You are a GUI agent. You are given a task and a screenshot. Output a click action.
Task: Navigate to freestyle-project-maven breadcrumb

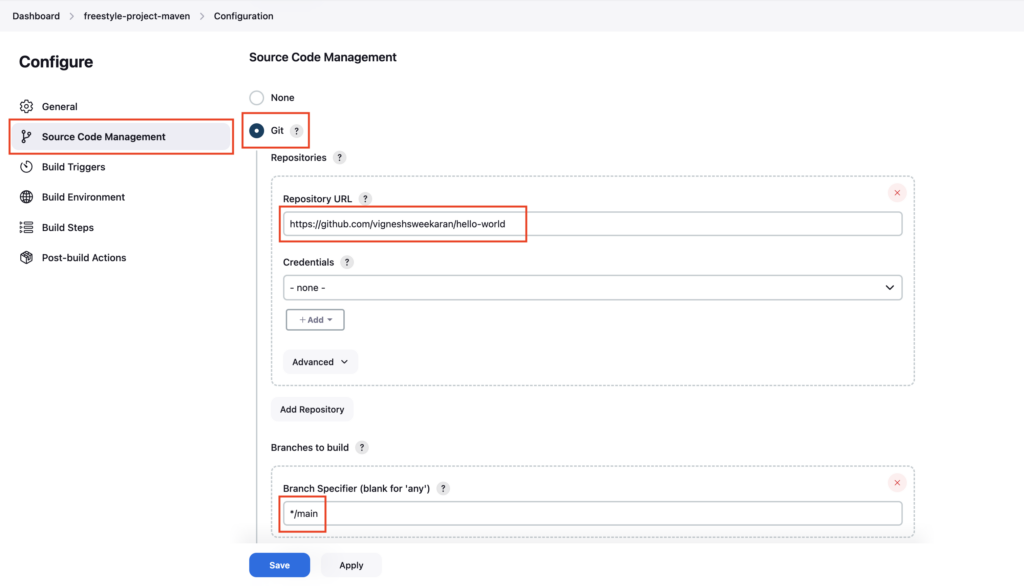[136, 16]
